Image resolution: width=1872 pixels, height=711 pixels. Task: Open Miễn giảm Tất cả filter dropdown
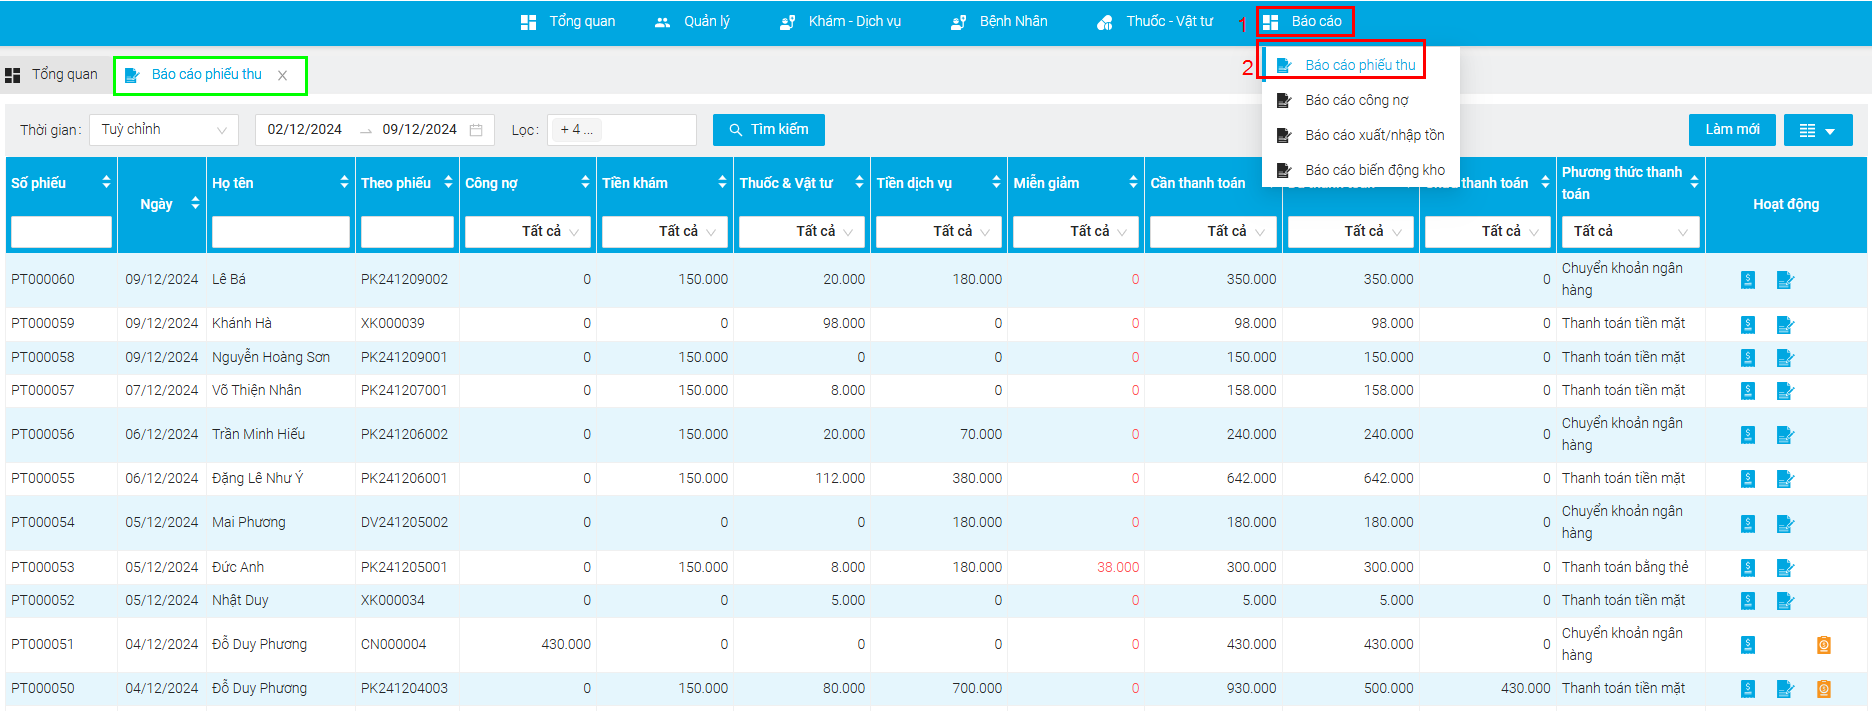(x=1075, y=231)
